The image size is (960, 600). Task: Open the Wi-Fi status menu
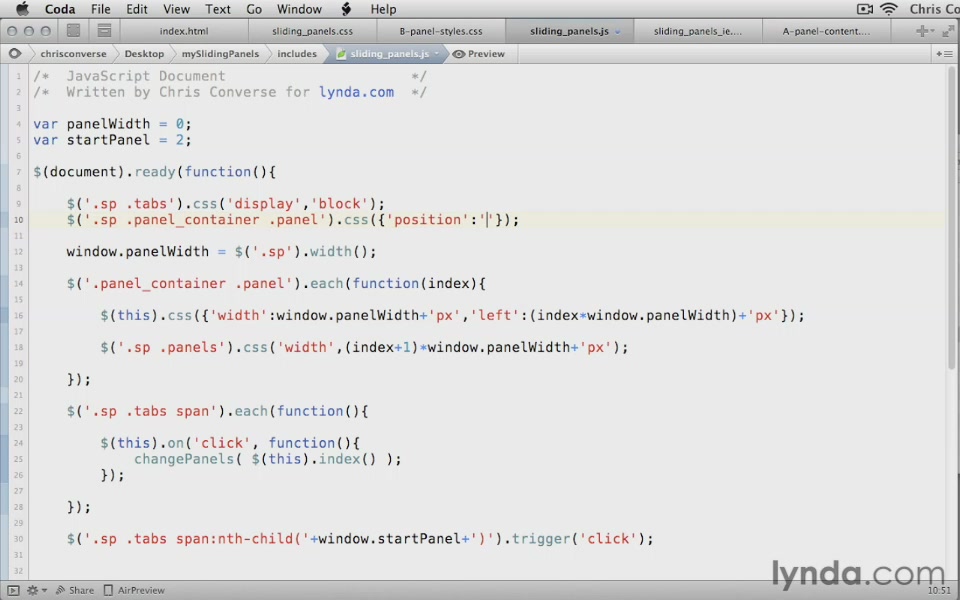click(x=888, y=9)
